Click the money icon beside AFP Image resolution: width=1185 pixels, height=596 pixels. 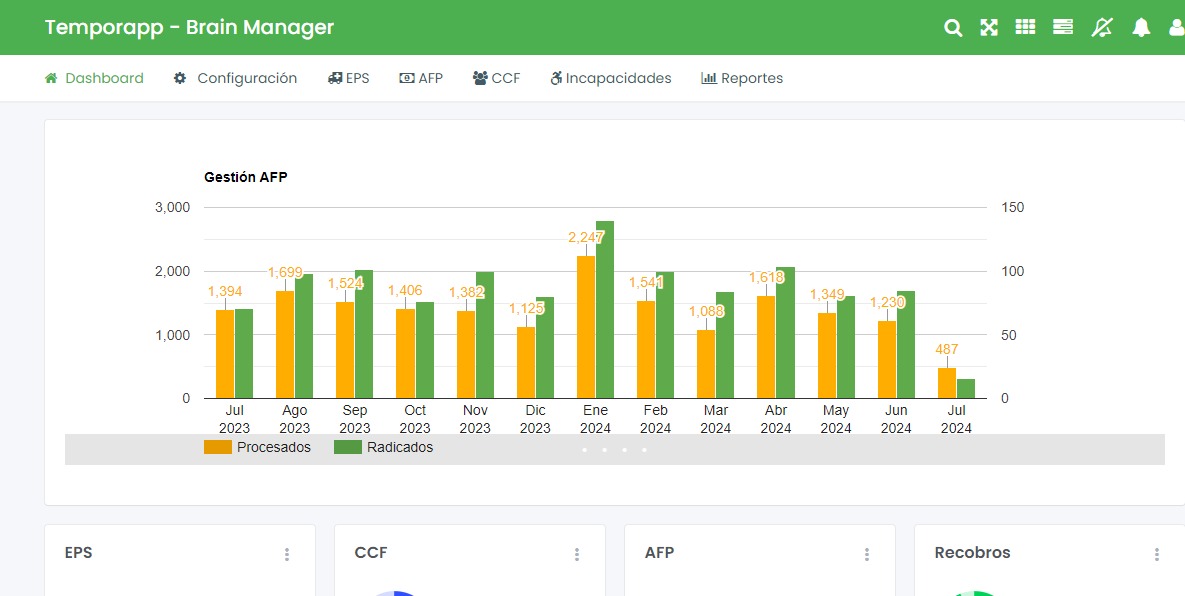point(407,78)
